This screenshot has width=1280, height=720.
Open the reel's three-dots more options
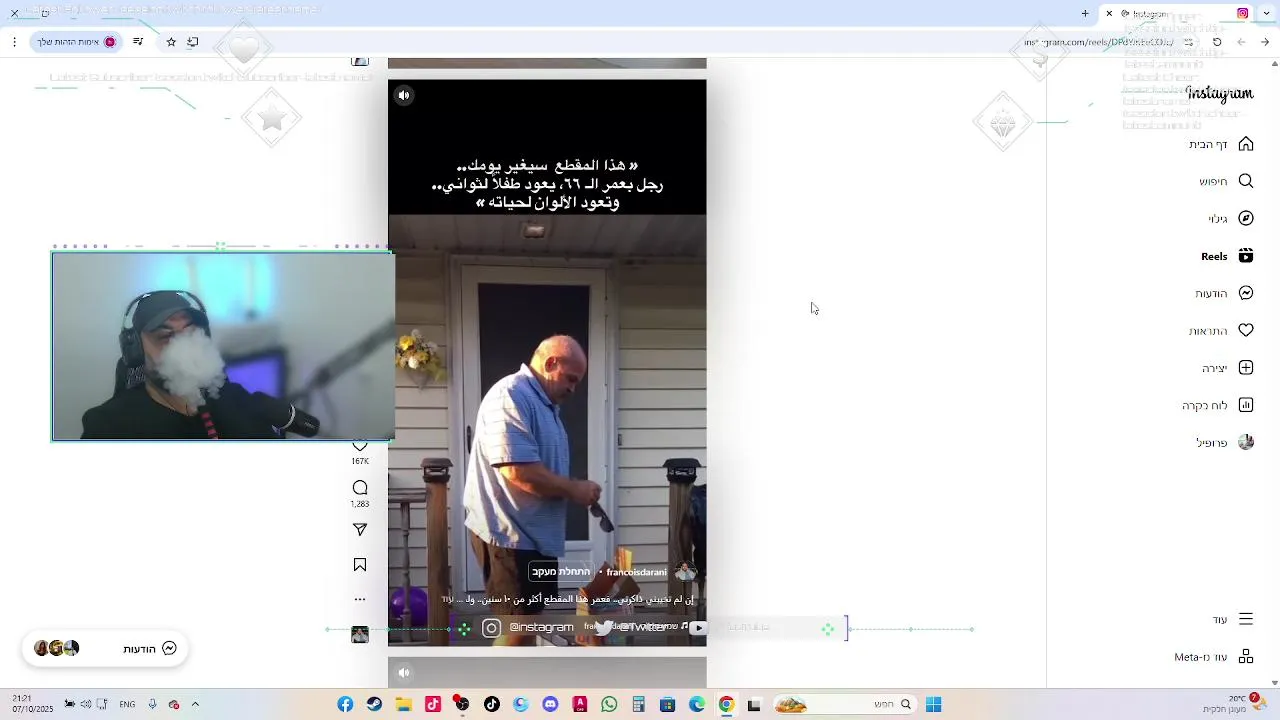coord(360,599)
